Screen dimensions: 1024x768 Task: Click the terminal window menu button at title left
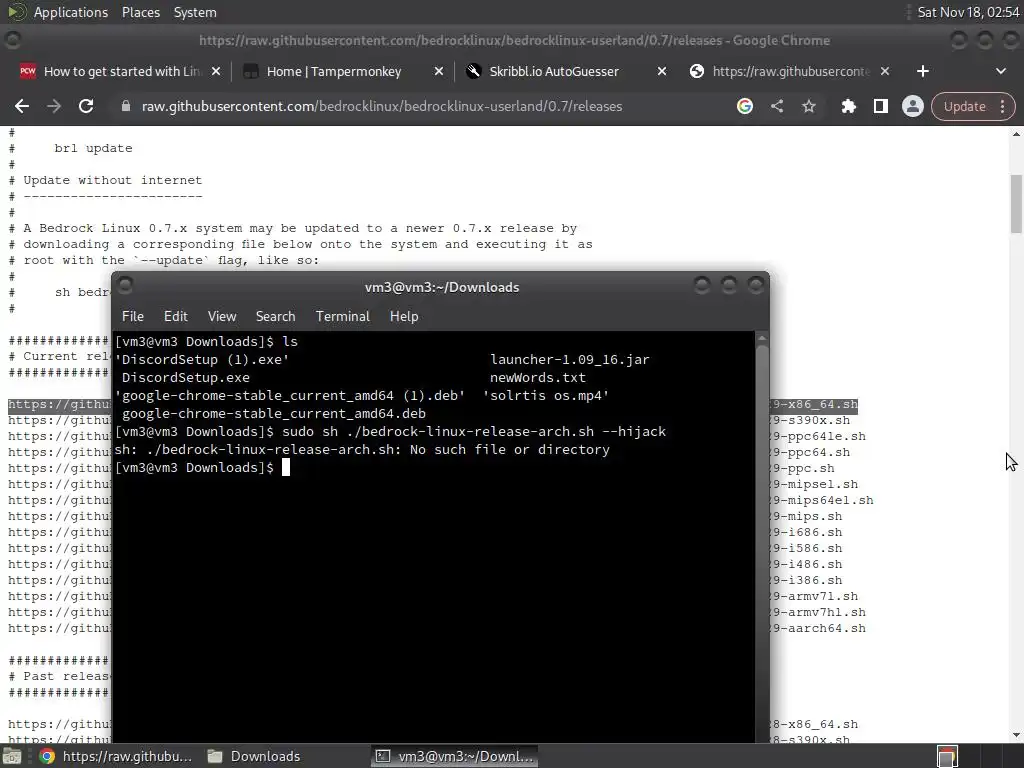click(x=125, y=285)
